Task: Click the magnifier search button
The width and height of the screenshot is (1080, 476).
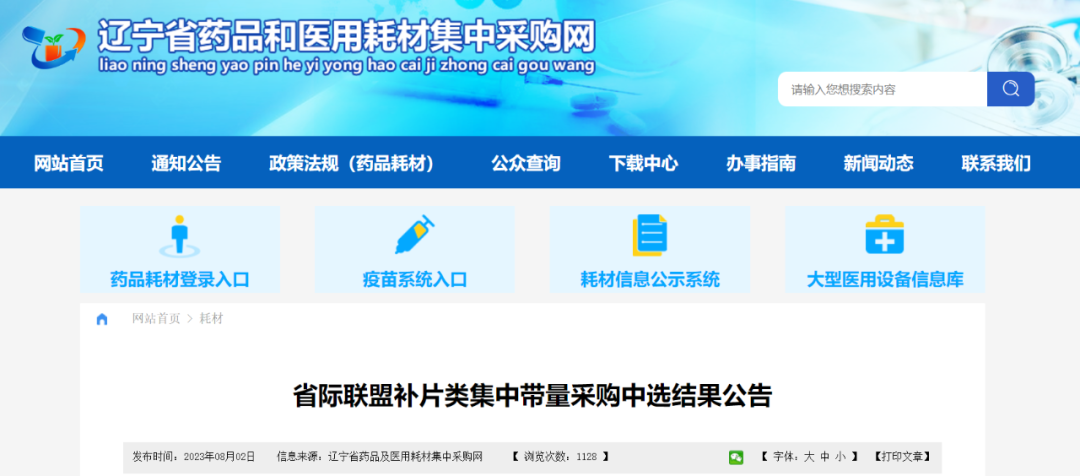Action: [1010, 89]
